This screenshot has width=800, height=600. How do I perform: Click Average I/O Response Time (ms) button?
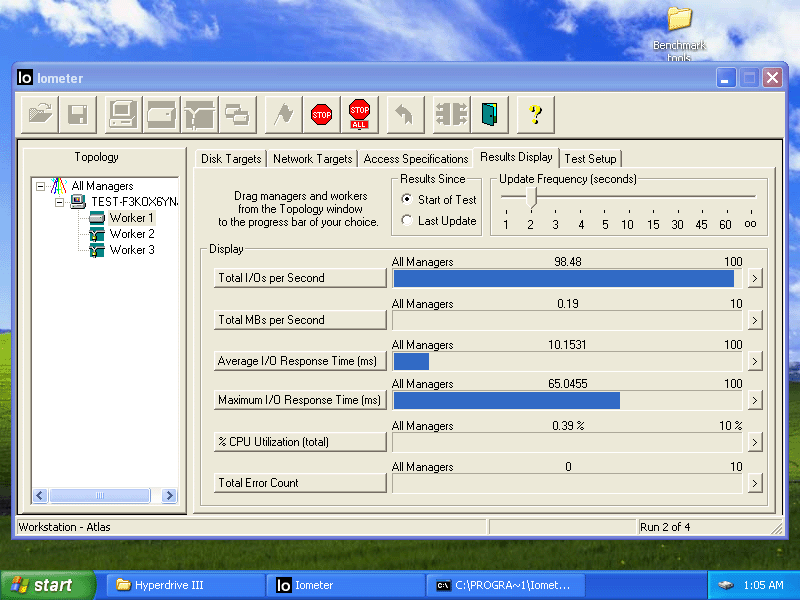[x=300, y=361]
